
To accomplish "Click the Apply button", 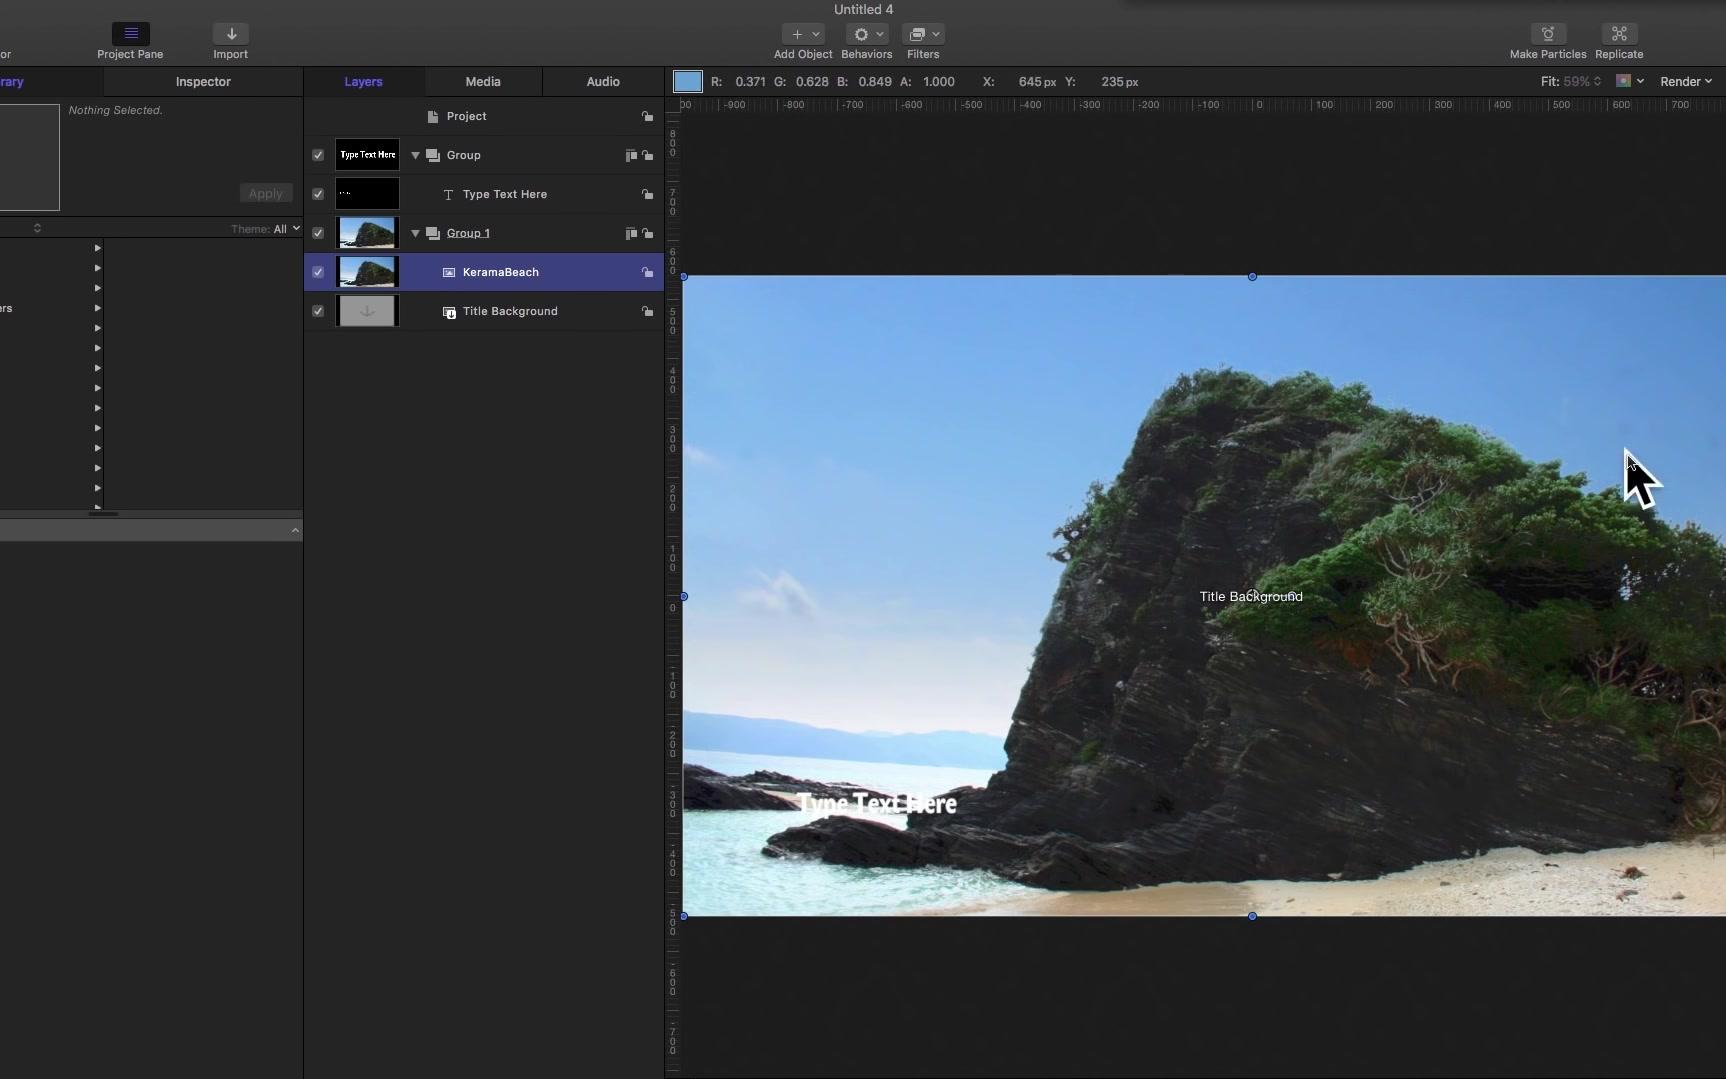I will 265,193.
